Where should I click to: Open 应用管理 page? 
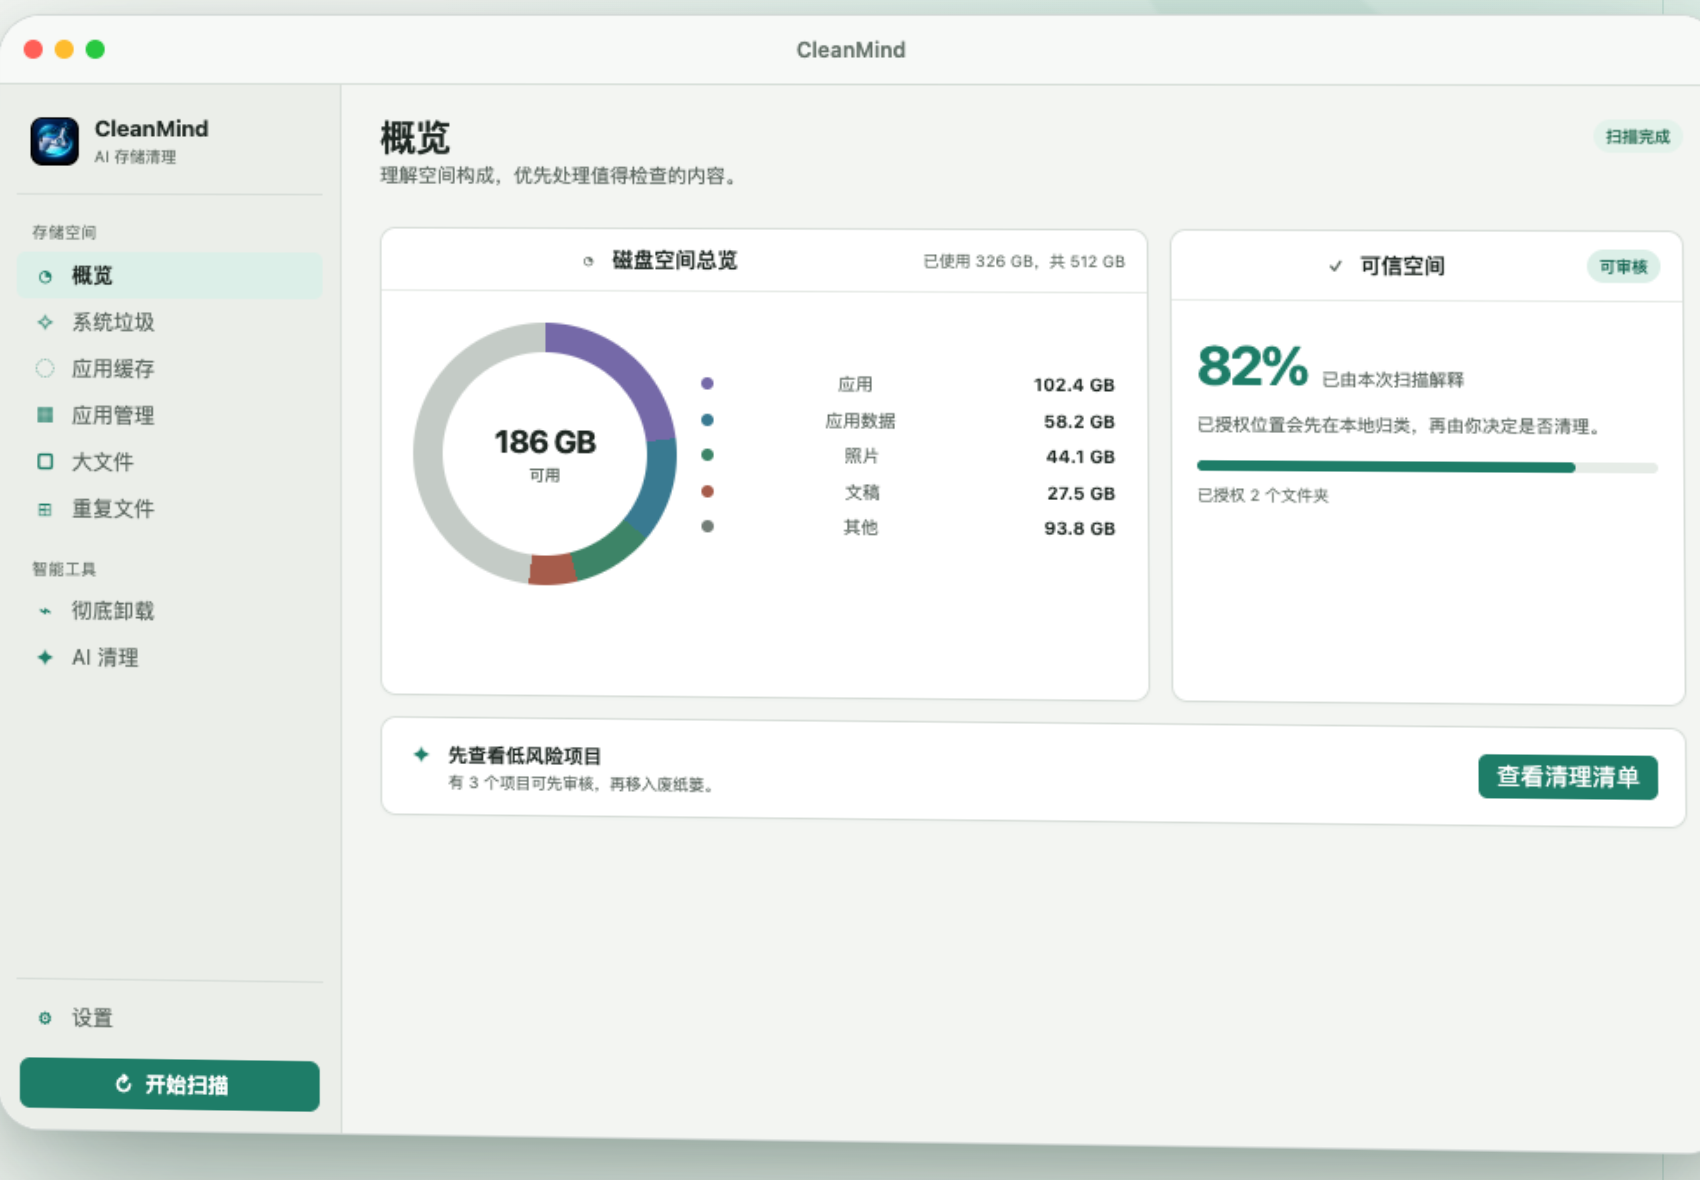click(169, 415)
